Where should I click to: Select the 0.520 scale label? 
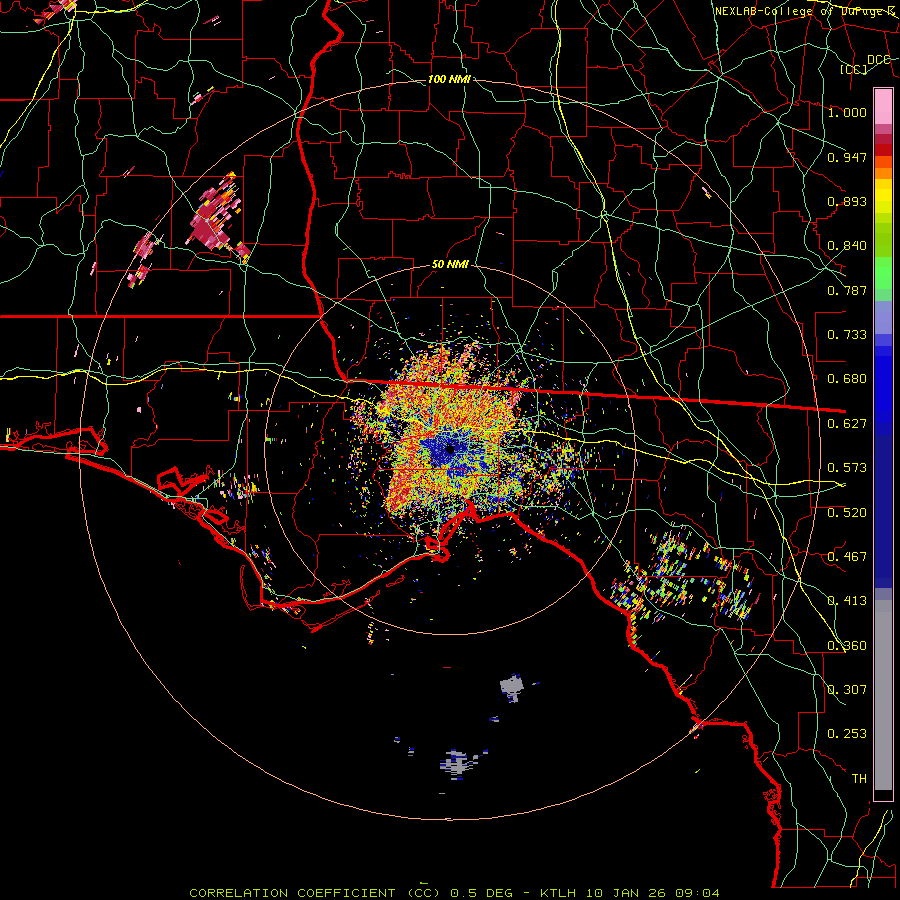[847, 513]
